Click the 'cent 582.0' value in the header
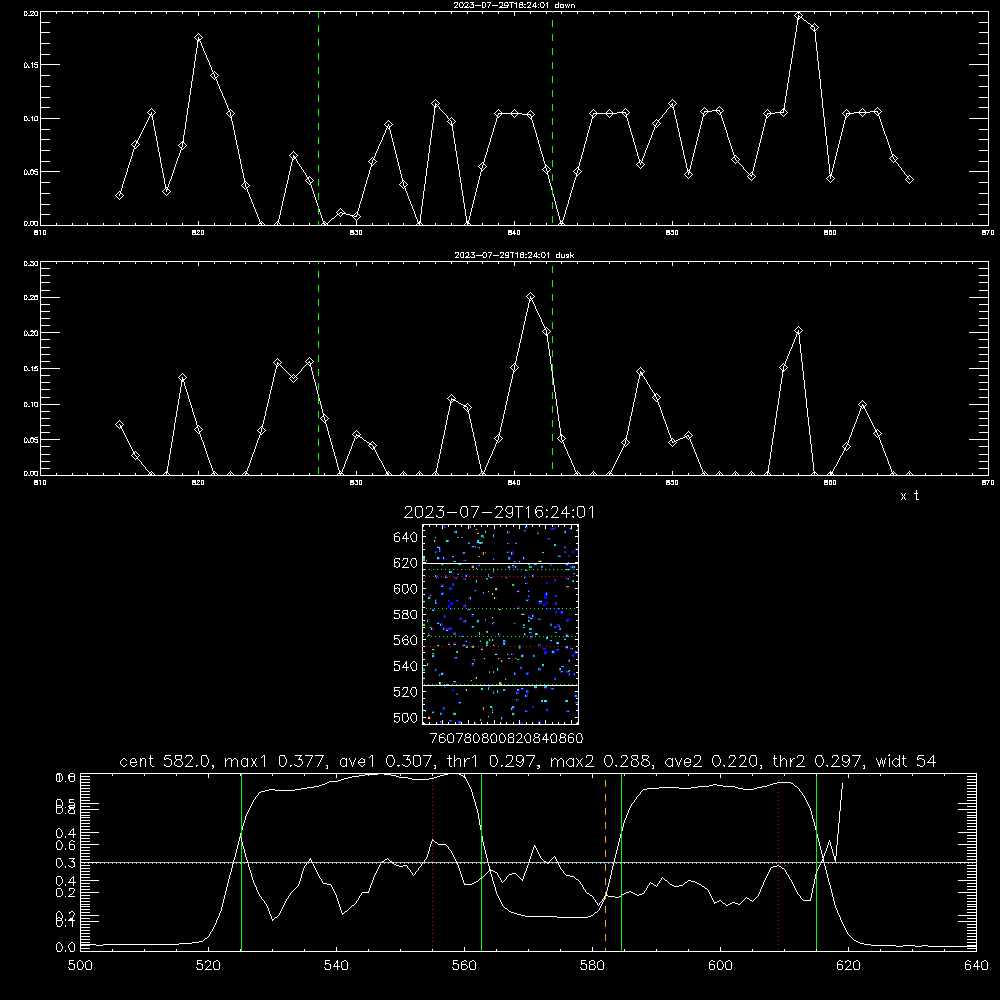Viewport: 1000px width, 1000px height. (x=166, y=761)
